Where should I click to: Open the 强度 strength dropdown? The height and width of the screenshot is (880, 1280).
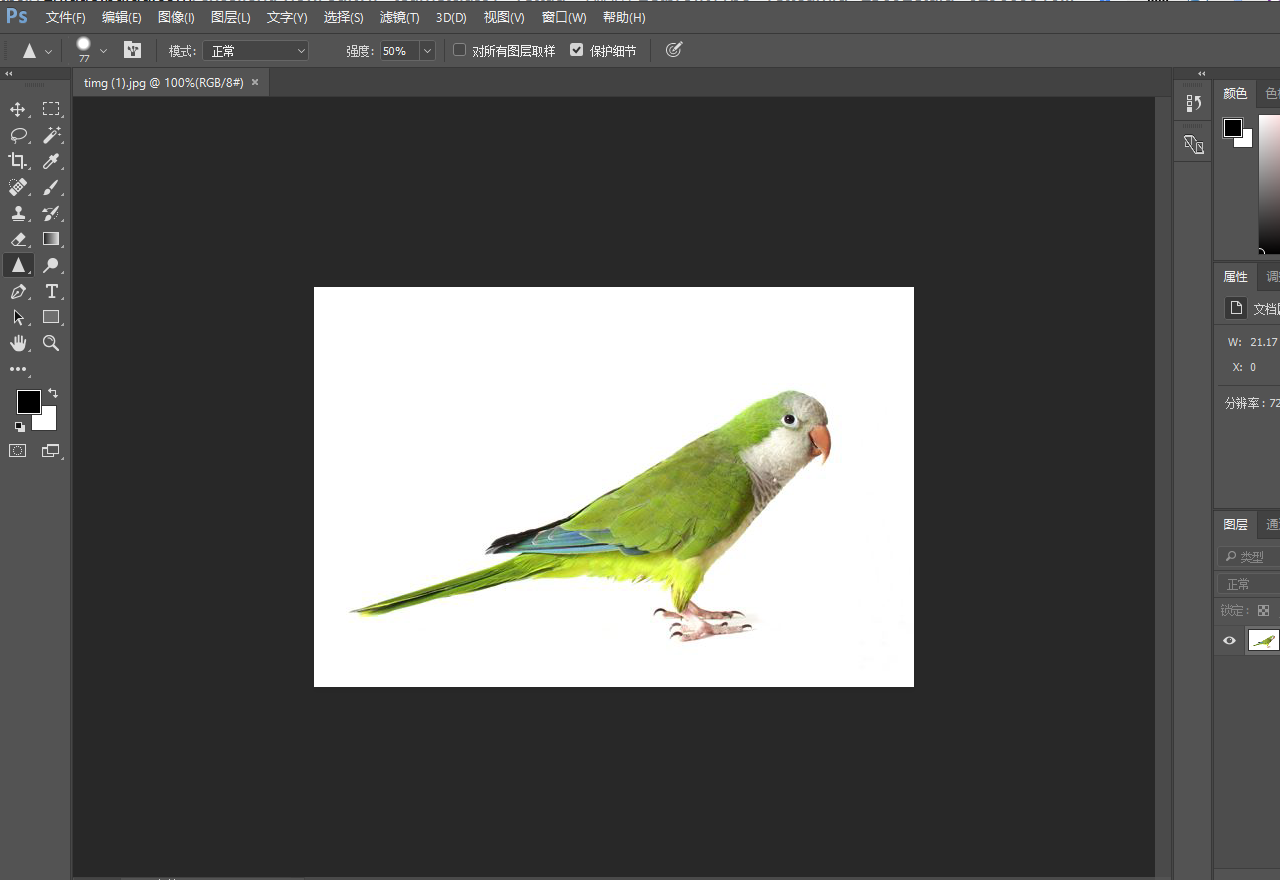(x=426, y=50)
